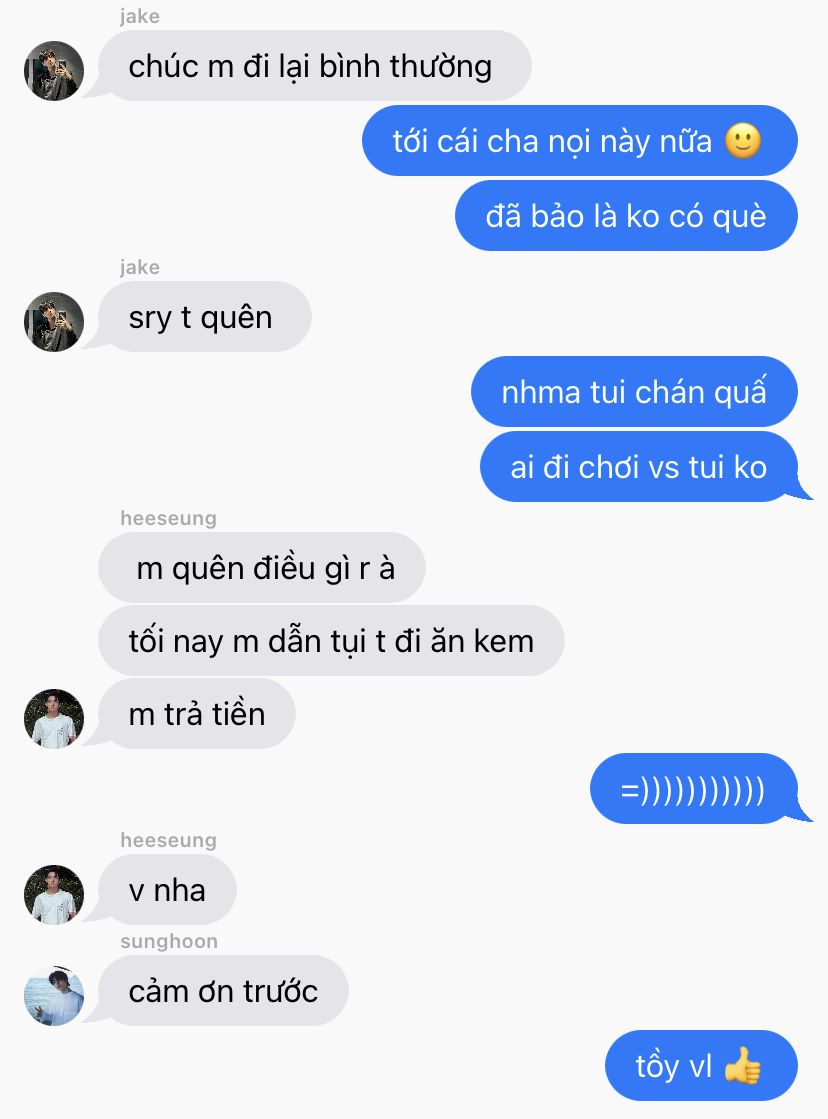The width and height of the screenshot is (828, 1119).
Task: Tap the "sry t quên" message bubble
Action: (204, 317)
